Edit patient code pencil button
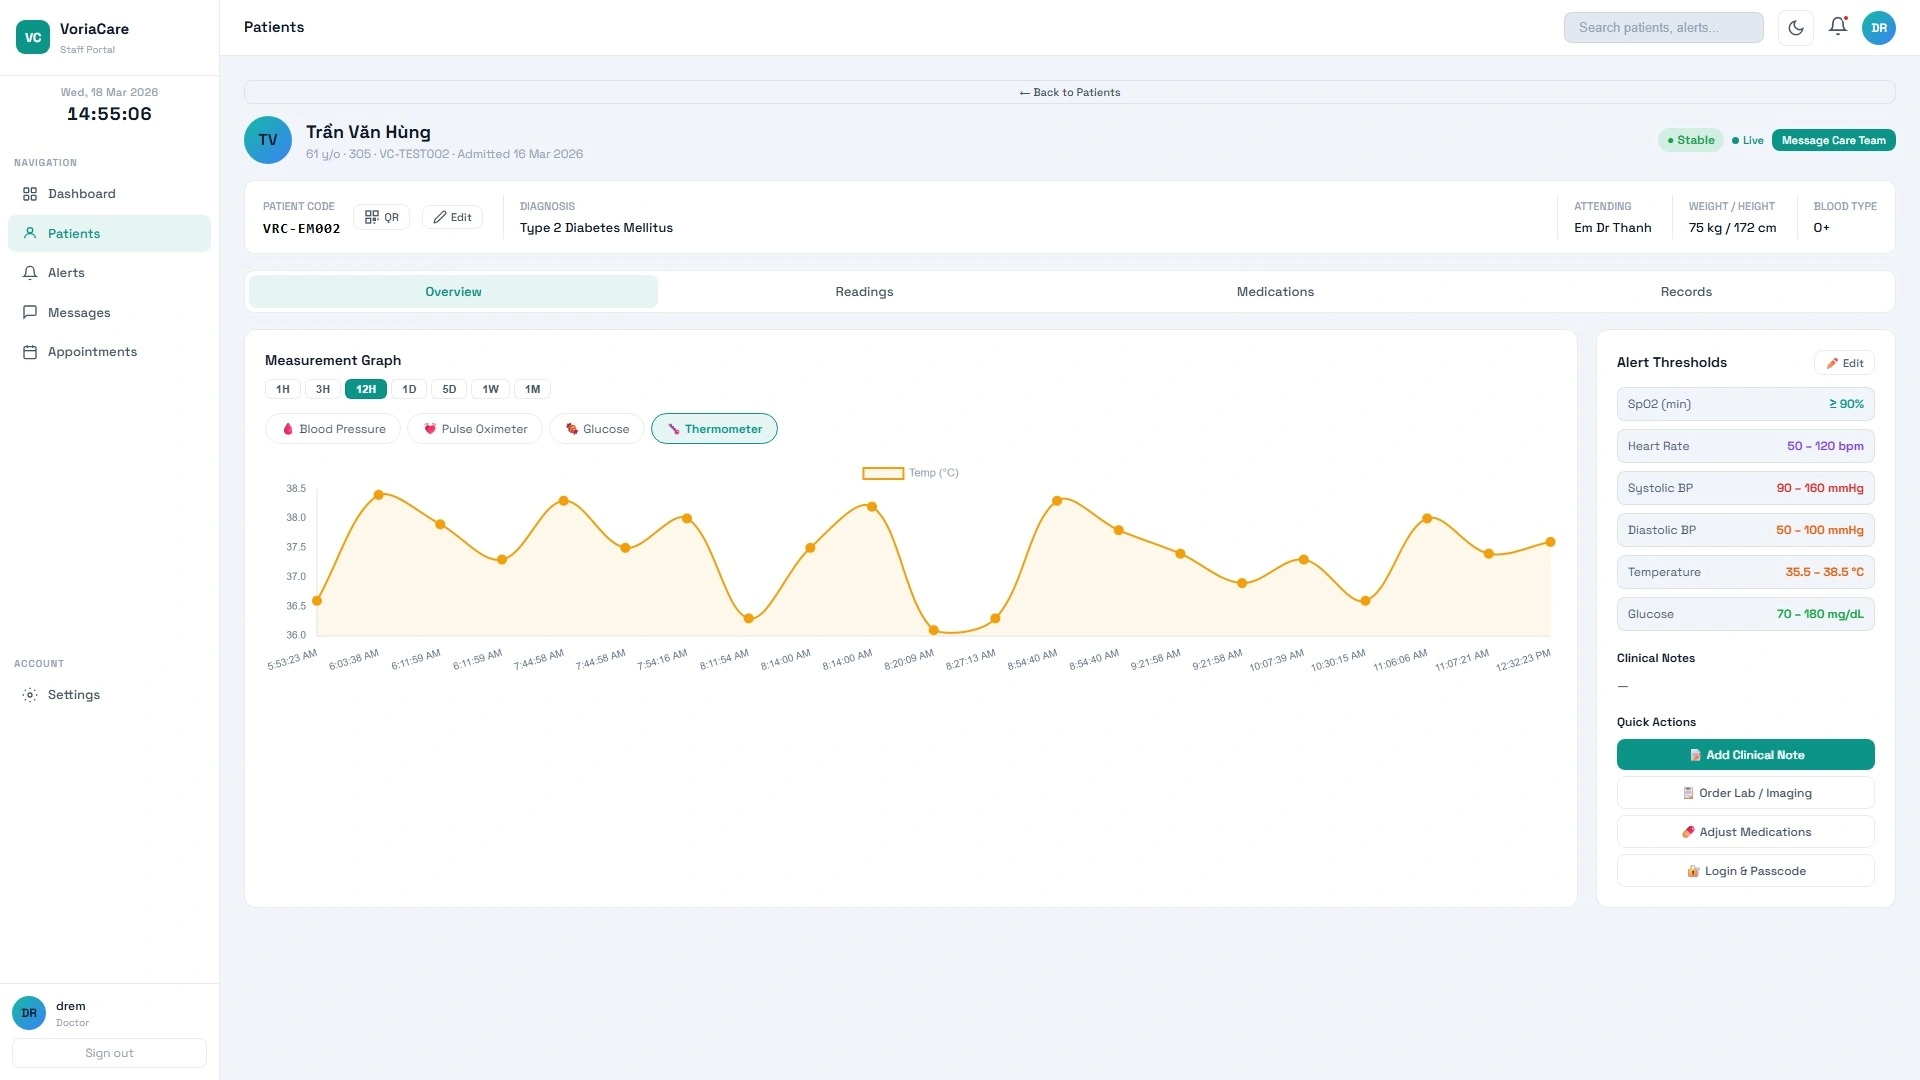 tap(452, 217)
